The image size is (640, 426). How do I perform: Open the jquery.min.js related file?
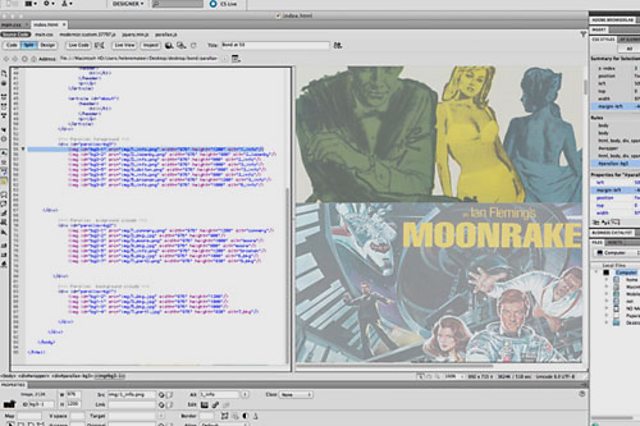pyautogui.click(x=136, y=35)
